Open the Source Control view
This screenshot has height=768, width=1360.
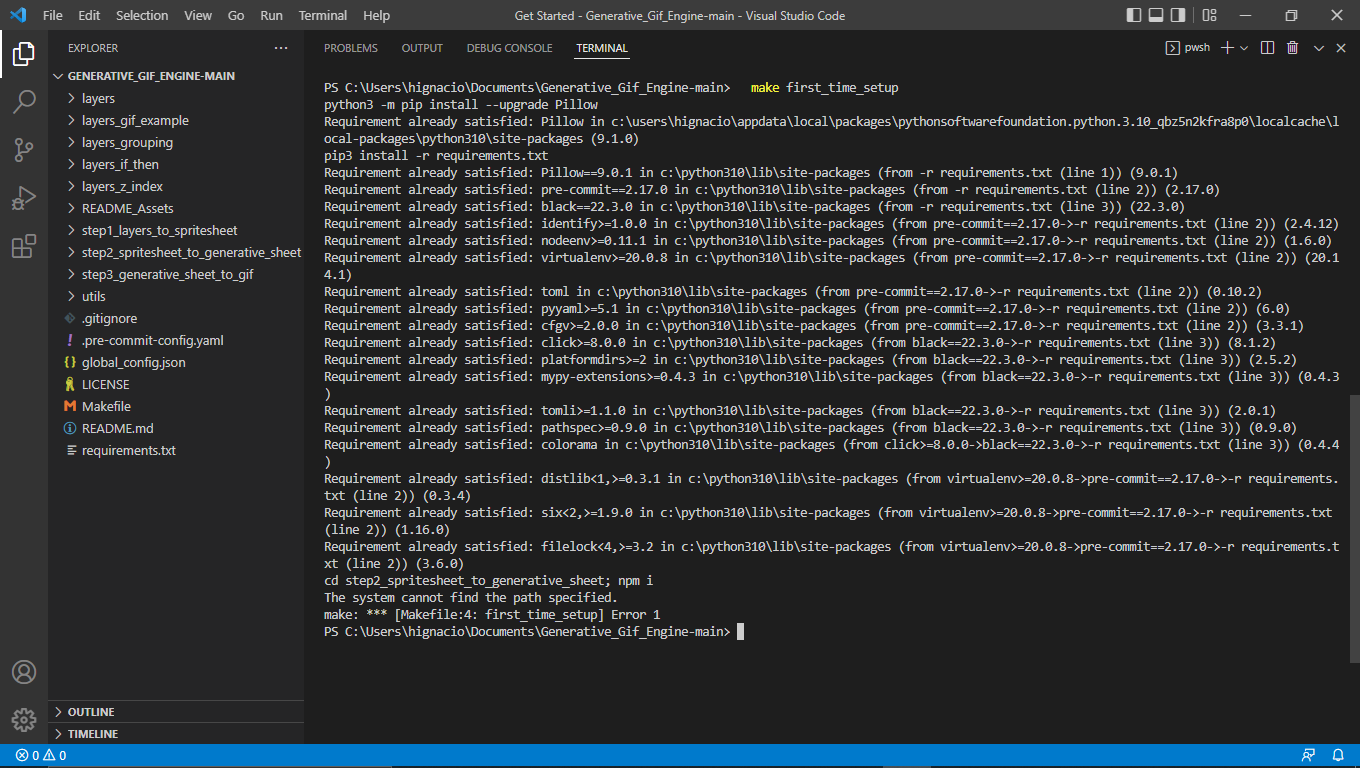coord(24,150)
